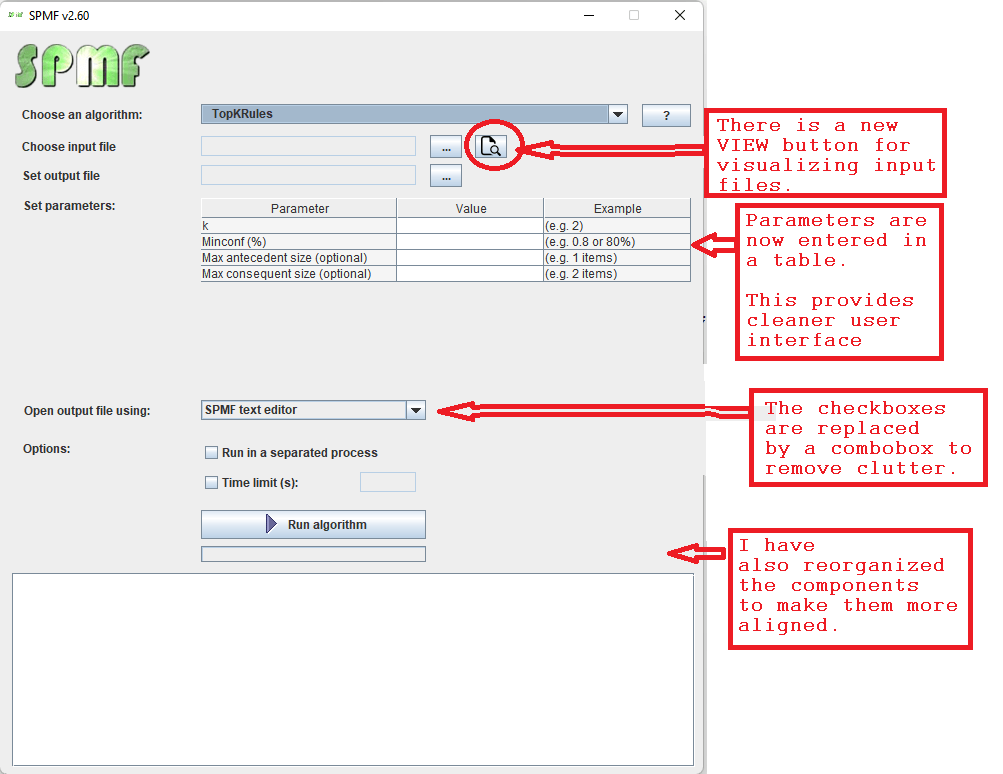Click the Set output file text field

(308, 175)
